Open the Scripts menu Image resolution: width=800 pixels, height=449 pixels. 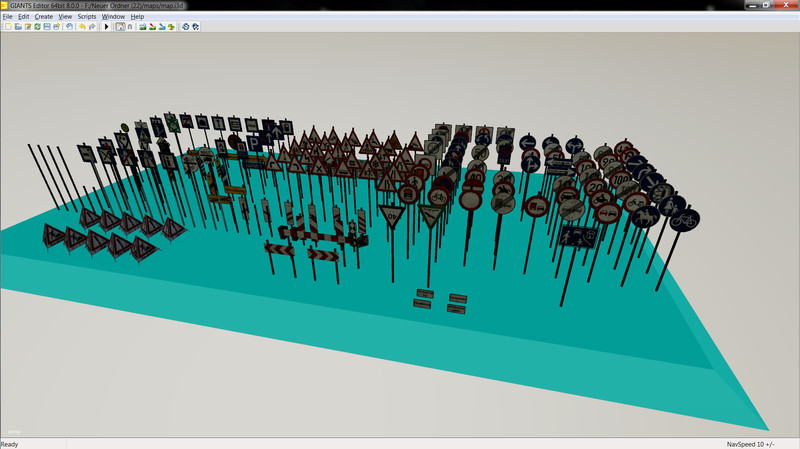87,17
